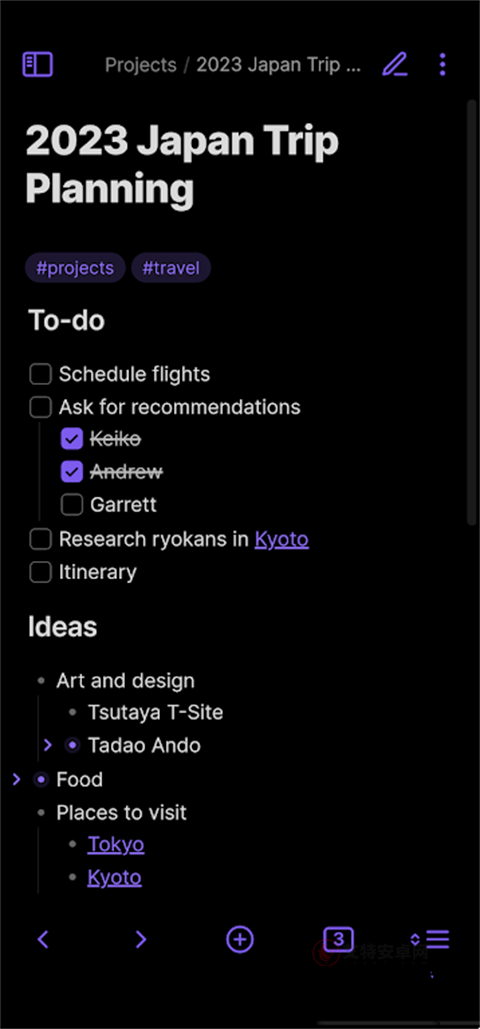The height and width of the screenshot is (1029, 480).
Task: Follow the Tokyo link under Places to visit
Action: 116,844
